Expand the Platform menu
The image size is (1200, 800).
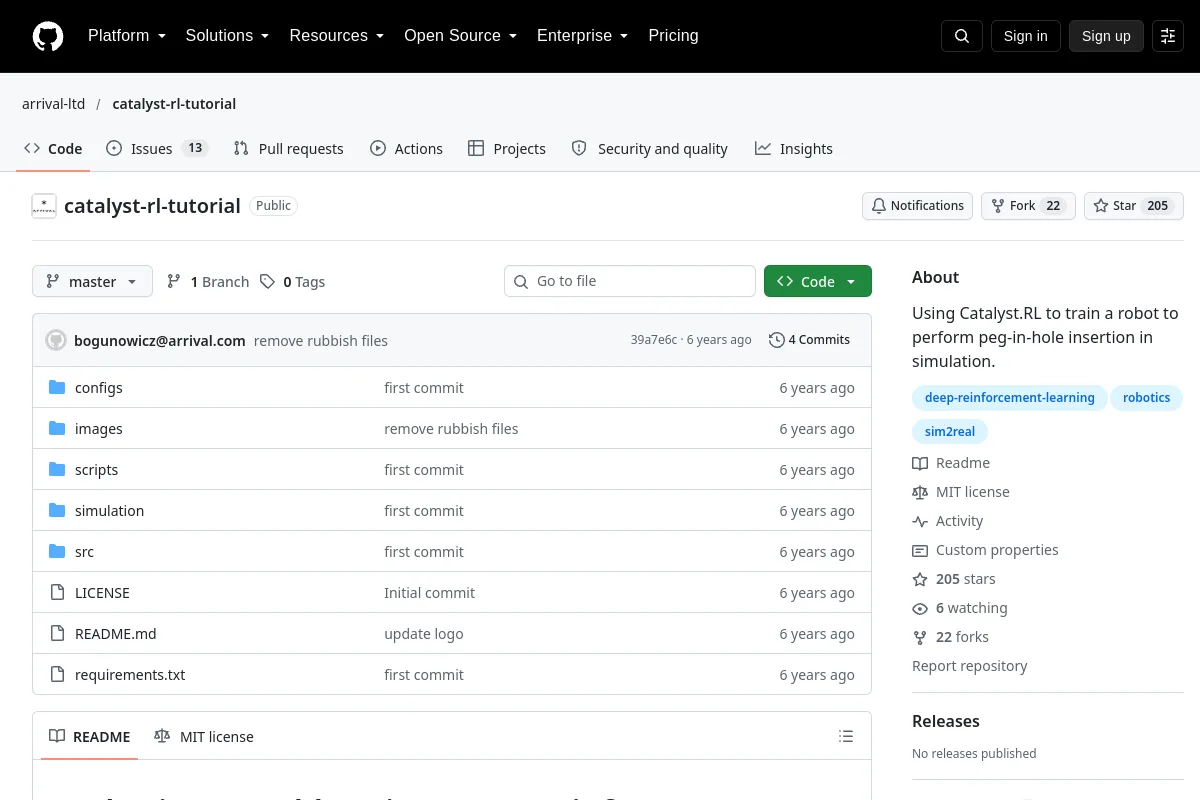(125, 36)
